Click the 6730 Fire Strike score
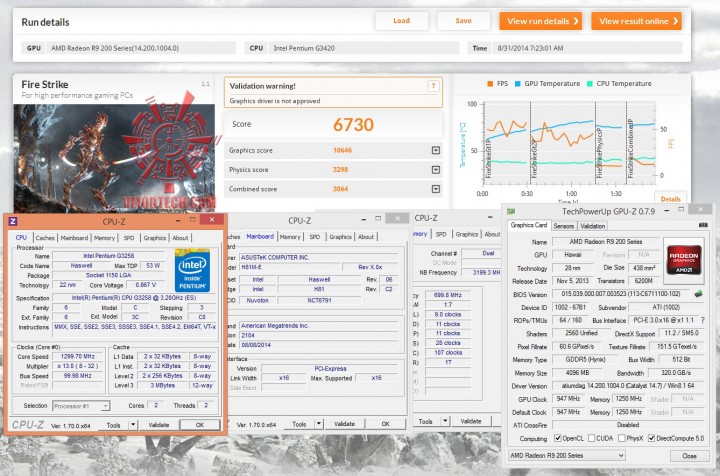720x476 pixels. coord(353,124)
